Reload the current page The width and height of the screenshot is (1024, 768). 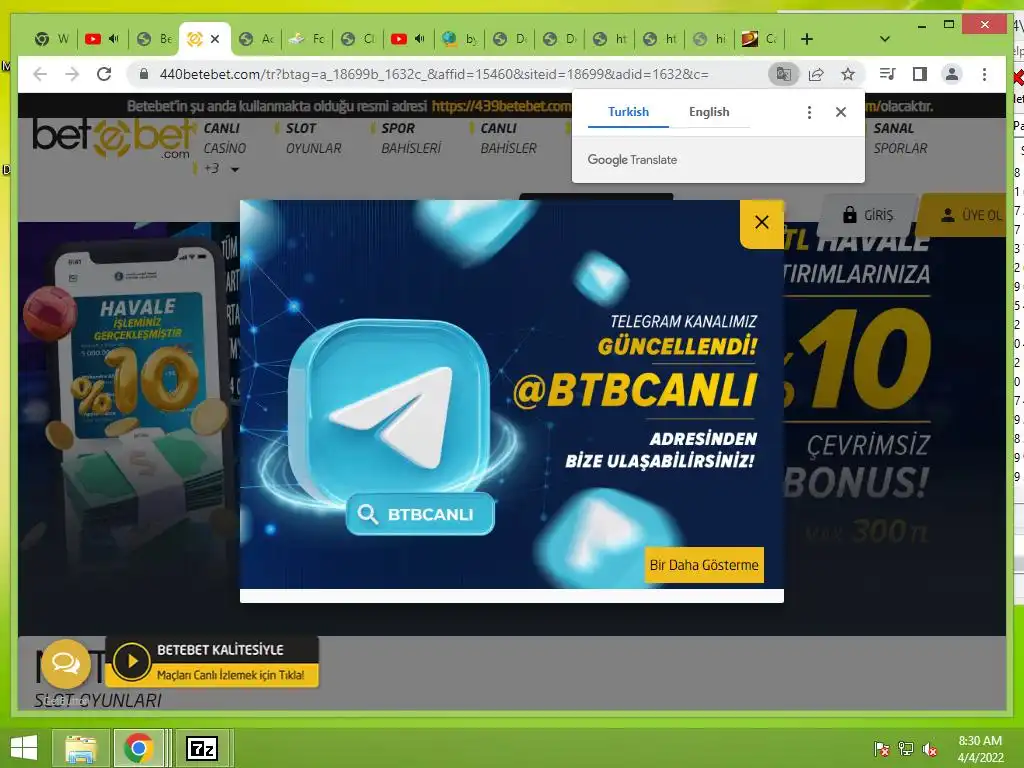tap(104, 74)
